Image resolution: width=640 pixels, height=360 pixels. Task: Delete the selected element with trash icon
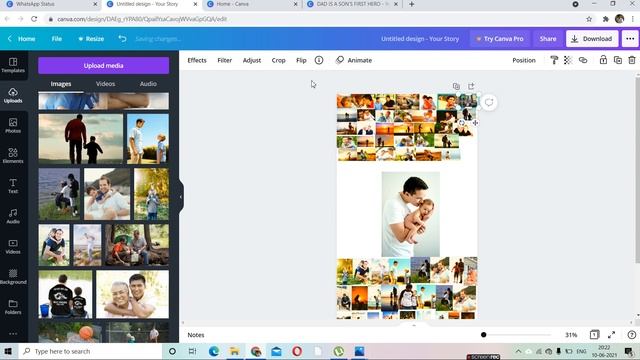coord(632,60)
